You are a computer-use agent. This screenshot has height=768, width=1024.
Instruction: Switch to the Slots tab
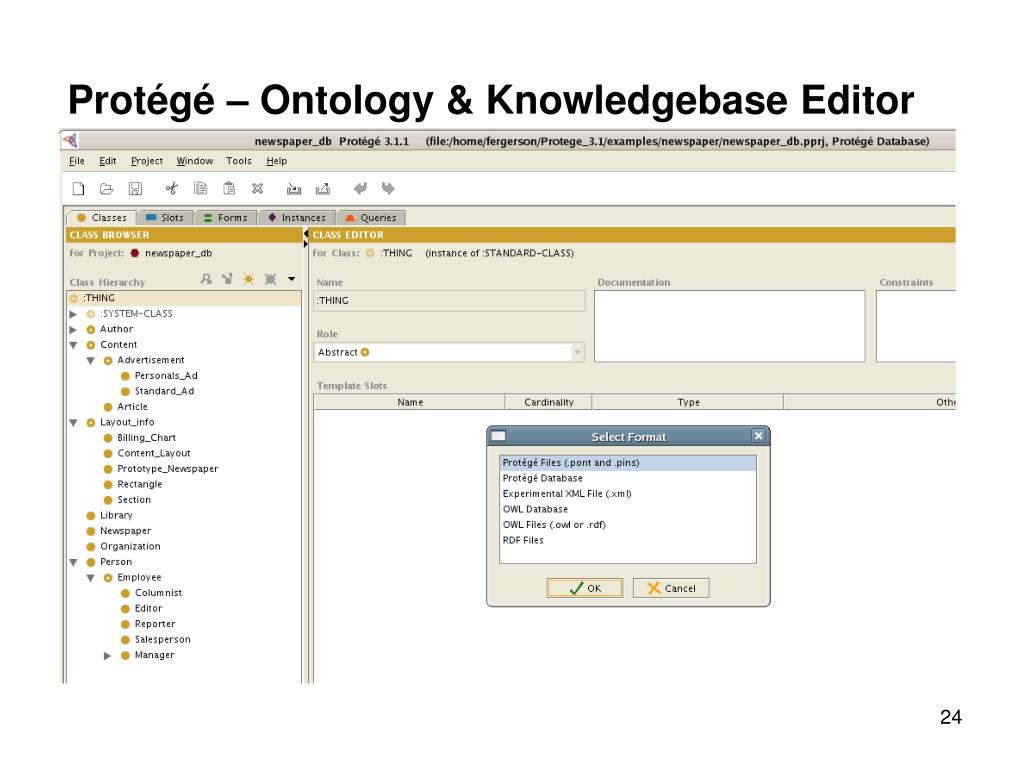(x=165, y=217)
